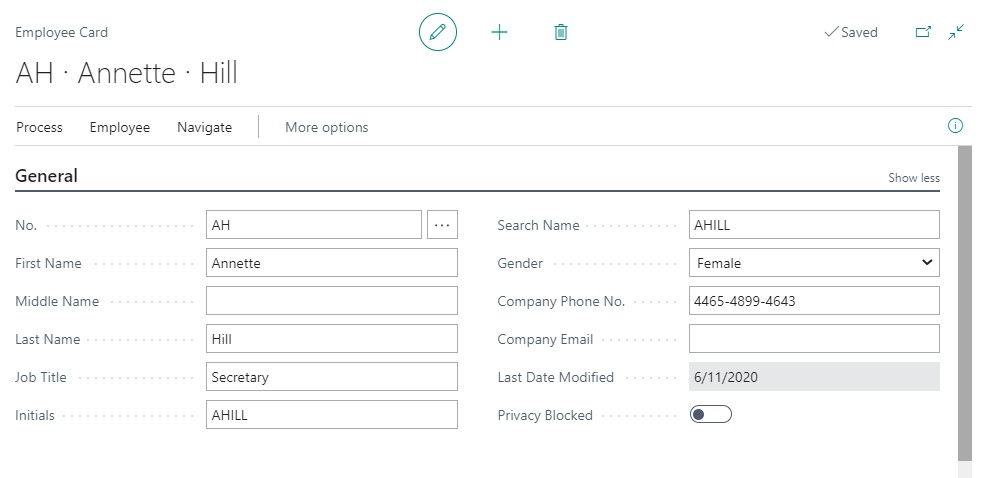The image size is (981, 478).
Task: Click the Company Email field
Action: coord(814,338)
